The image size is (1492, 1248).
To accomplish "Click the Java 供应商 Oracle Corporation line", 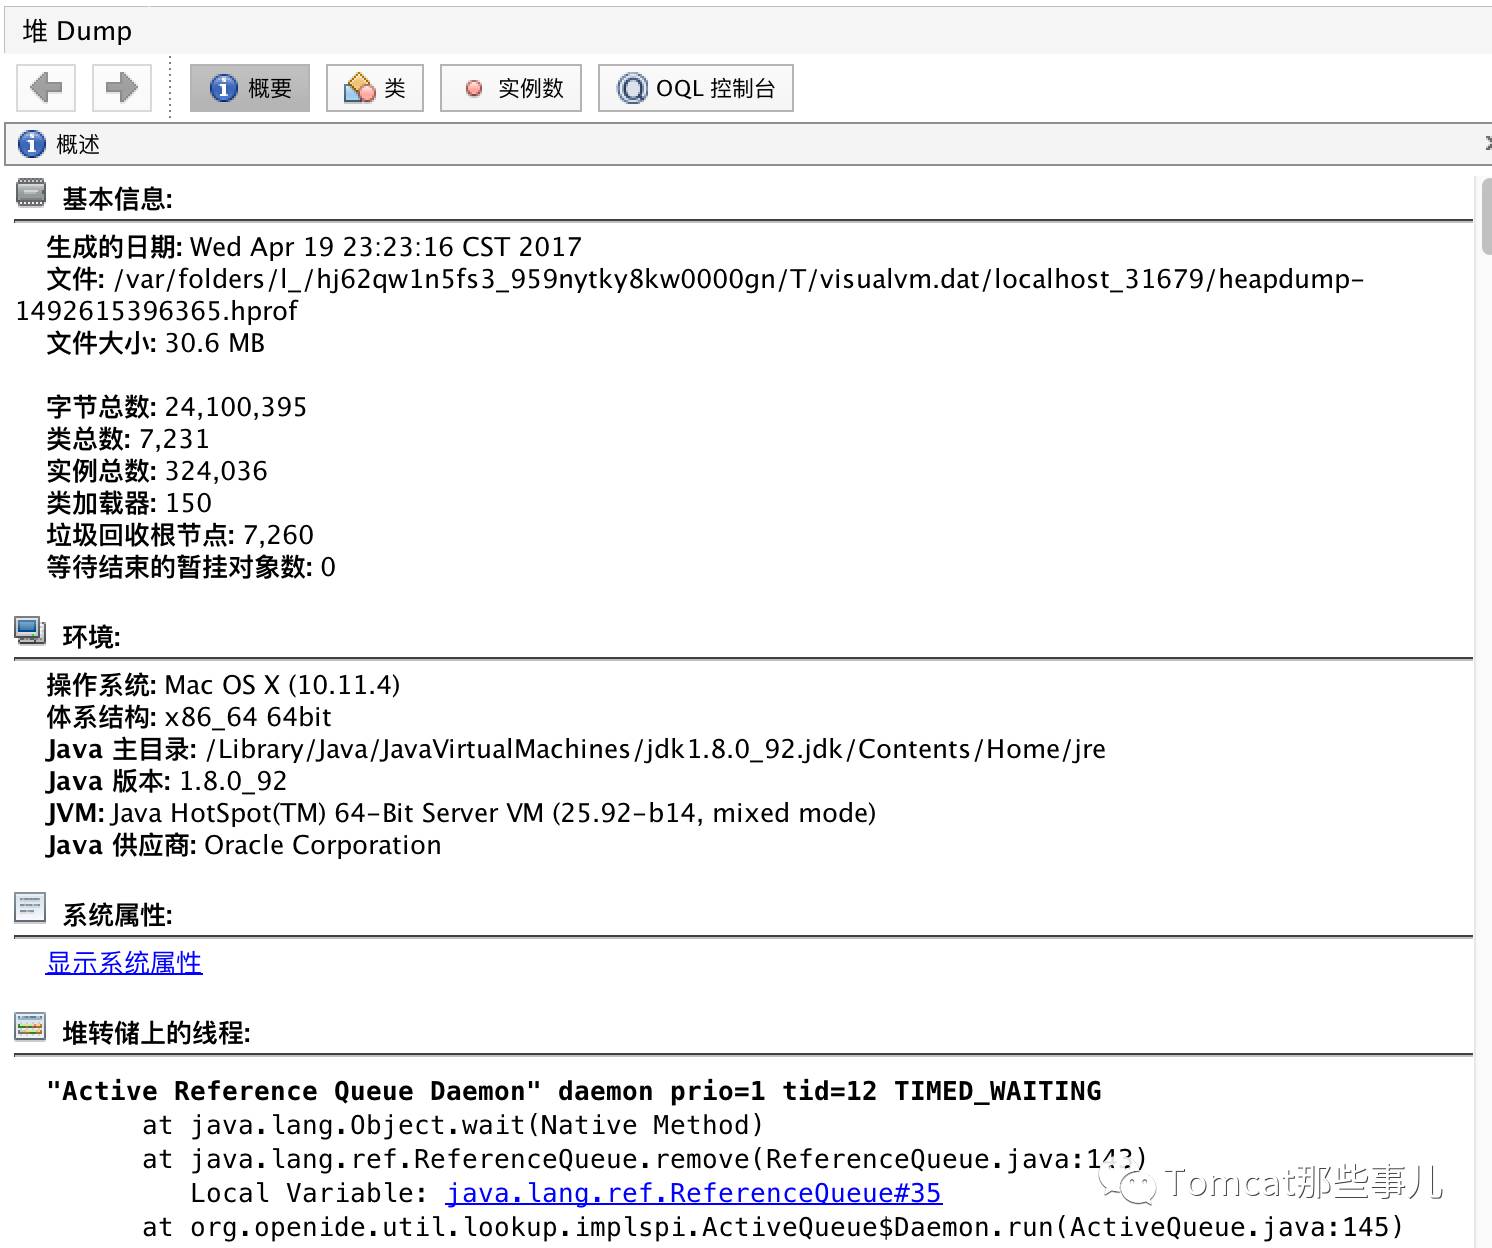I will tap(244, 845).
